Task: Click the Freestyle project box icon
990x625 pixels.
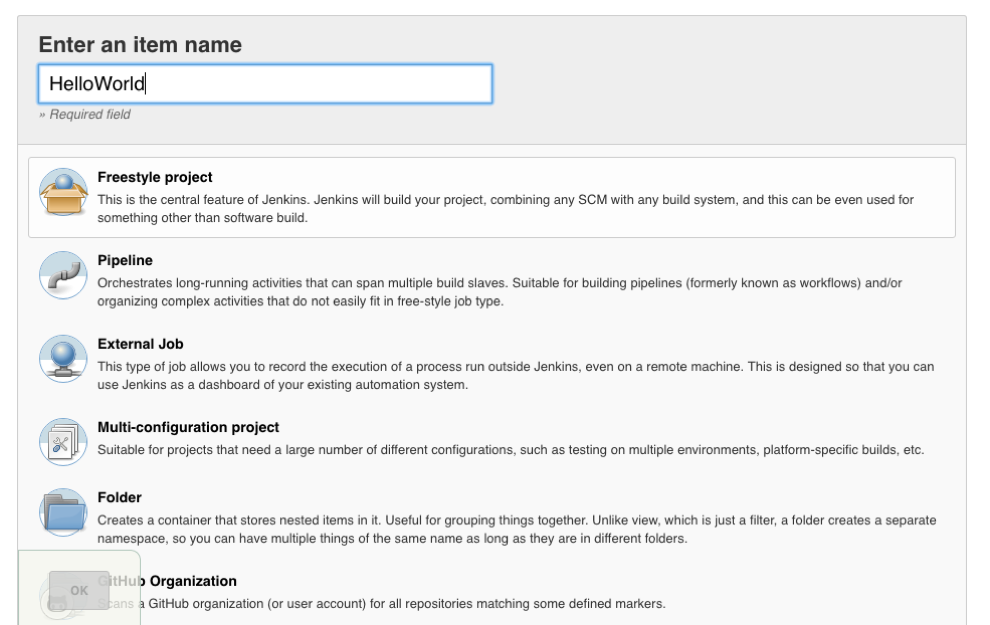Action: [63, 192]
